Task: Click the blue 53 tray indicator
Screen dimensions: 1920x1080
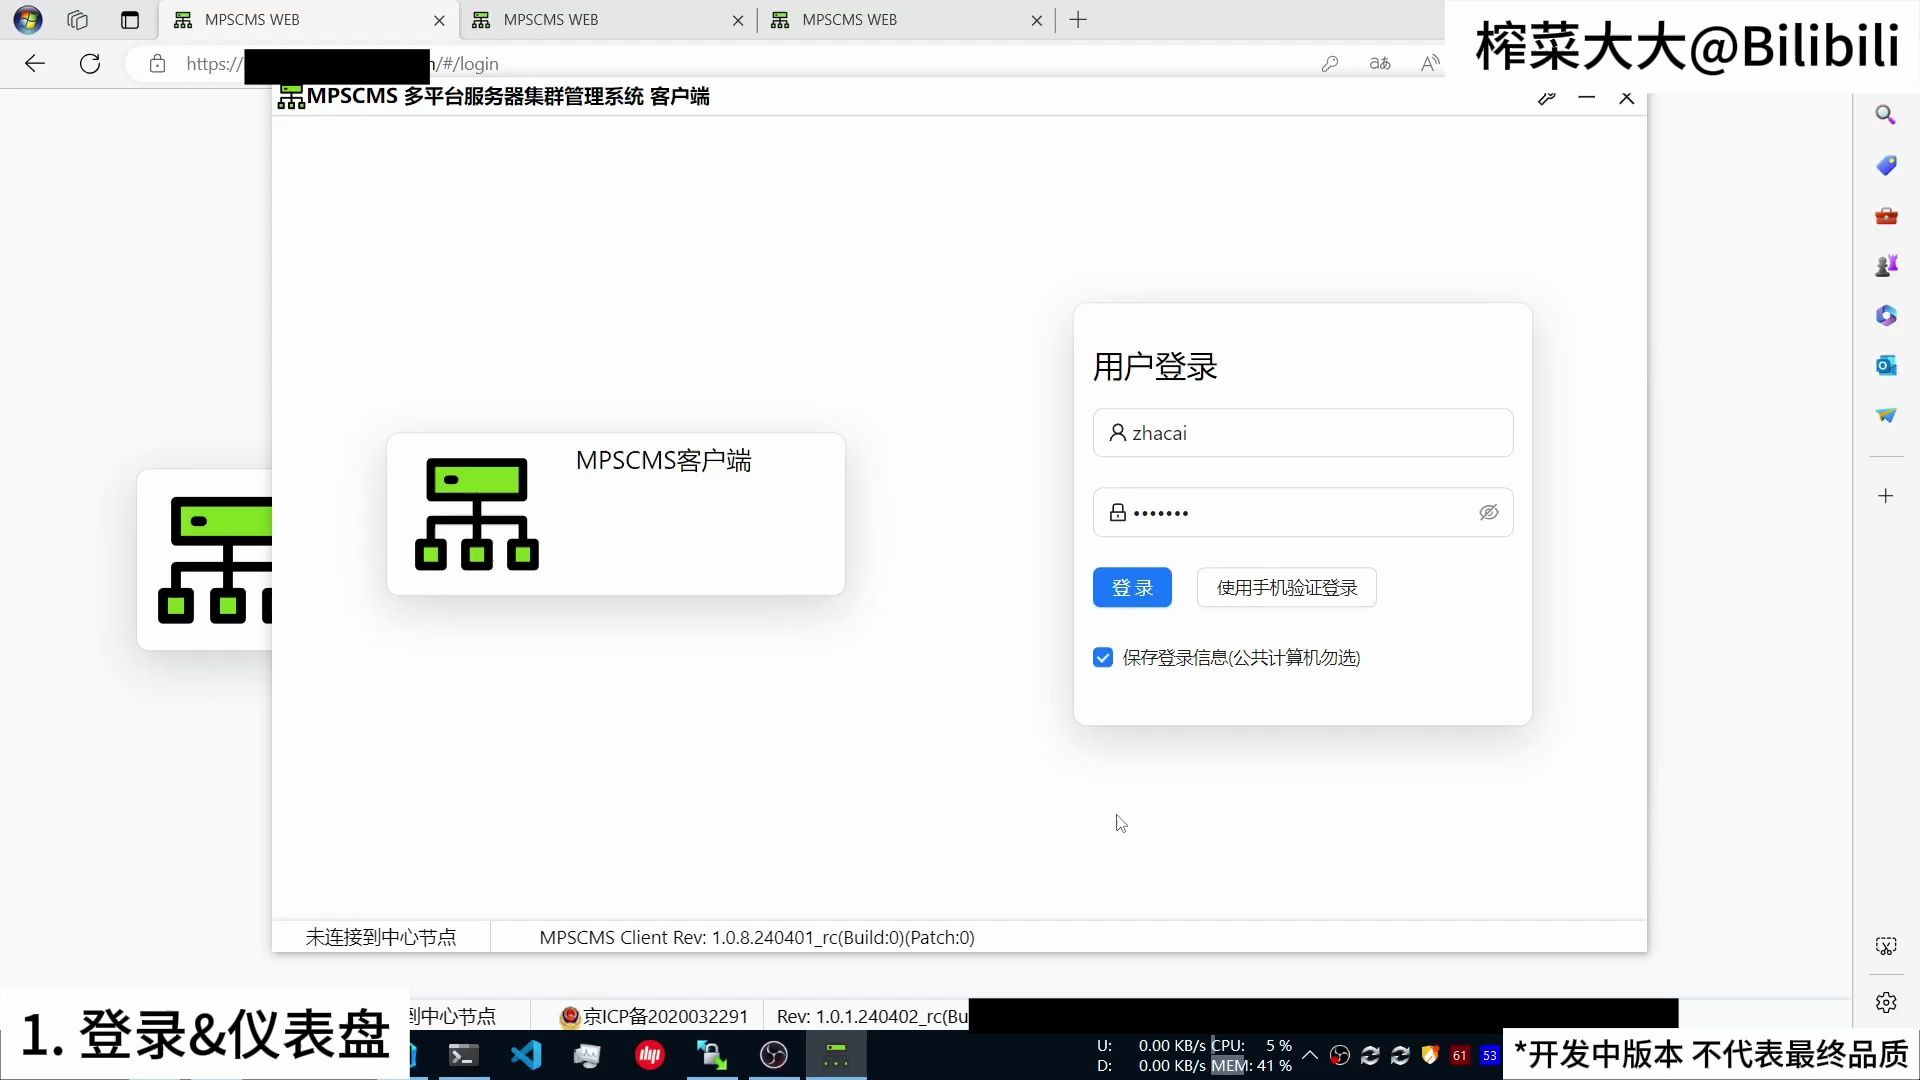Action: [1490, 1055]
